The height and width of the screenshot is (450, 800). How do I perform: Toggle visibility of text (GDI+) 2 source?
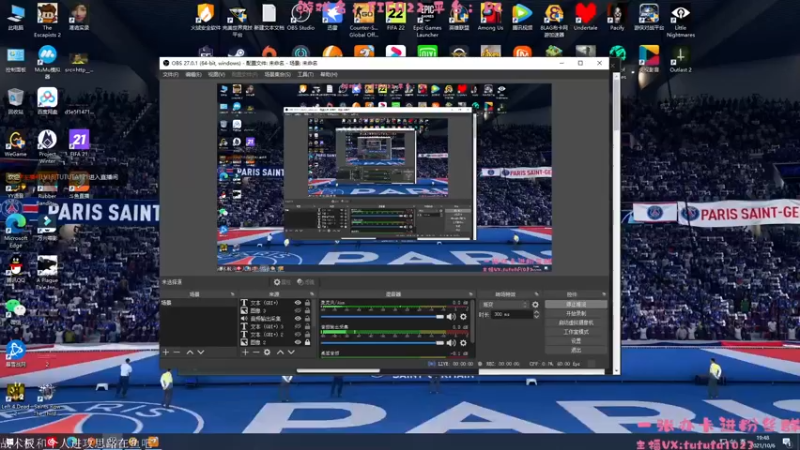pyautogui.click(x=297, y=334)
